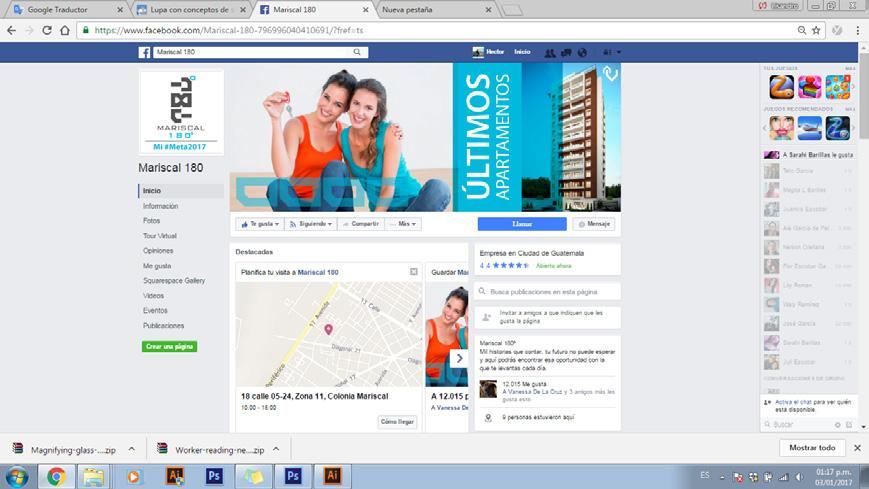Switch to Lupa con conceptos tab
The height and width of the screenshot is (489, 869).
(x=190, y=9)
